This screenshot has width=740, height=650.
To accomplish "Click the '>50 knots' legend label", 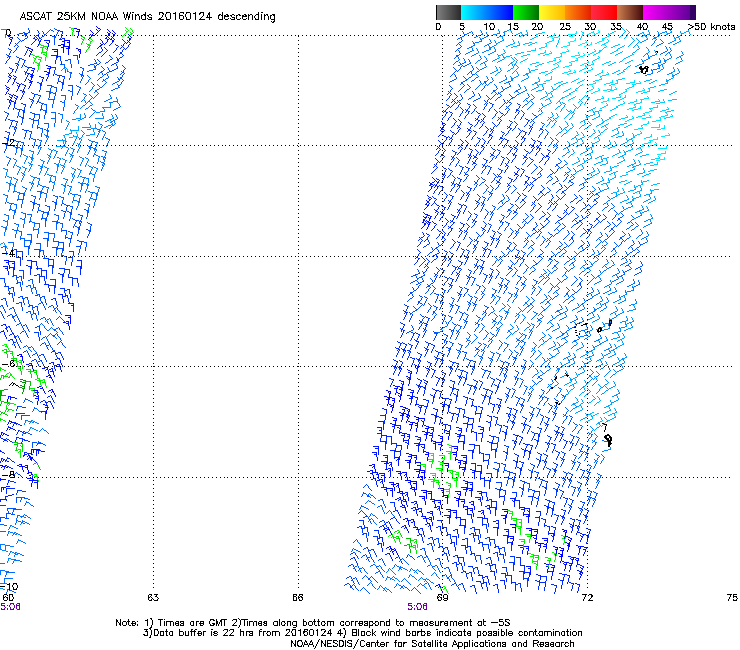I will click(x=711, y=27).
